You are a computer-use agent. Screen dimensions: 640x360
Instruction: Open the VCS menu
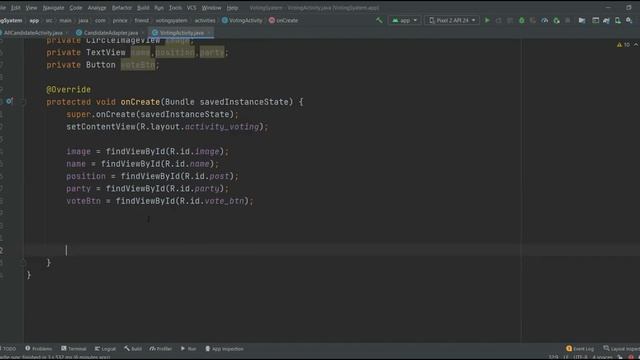point(191,8)
